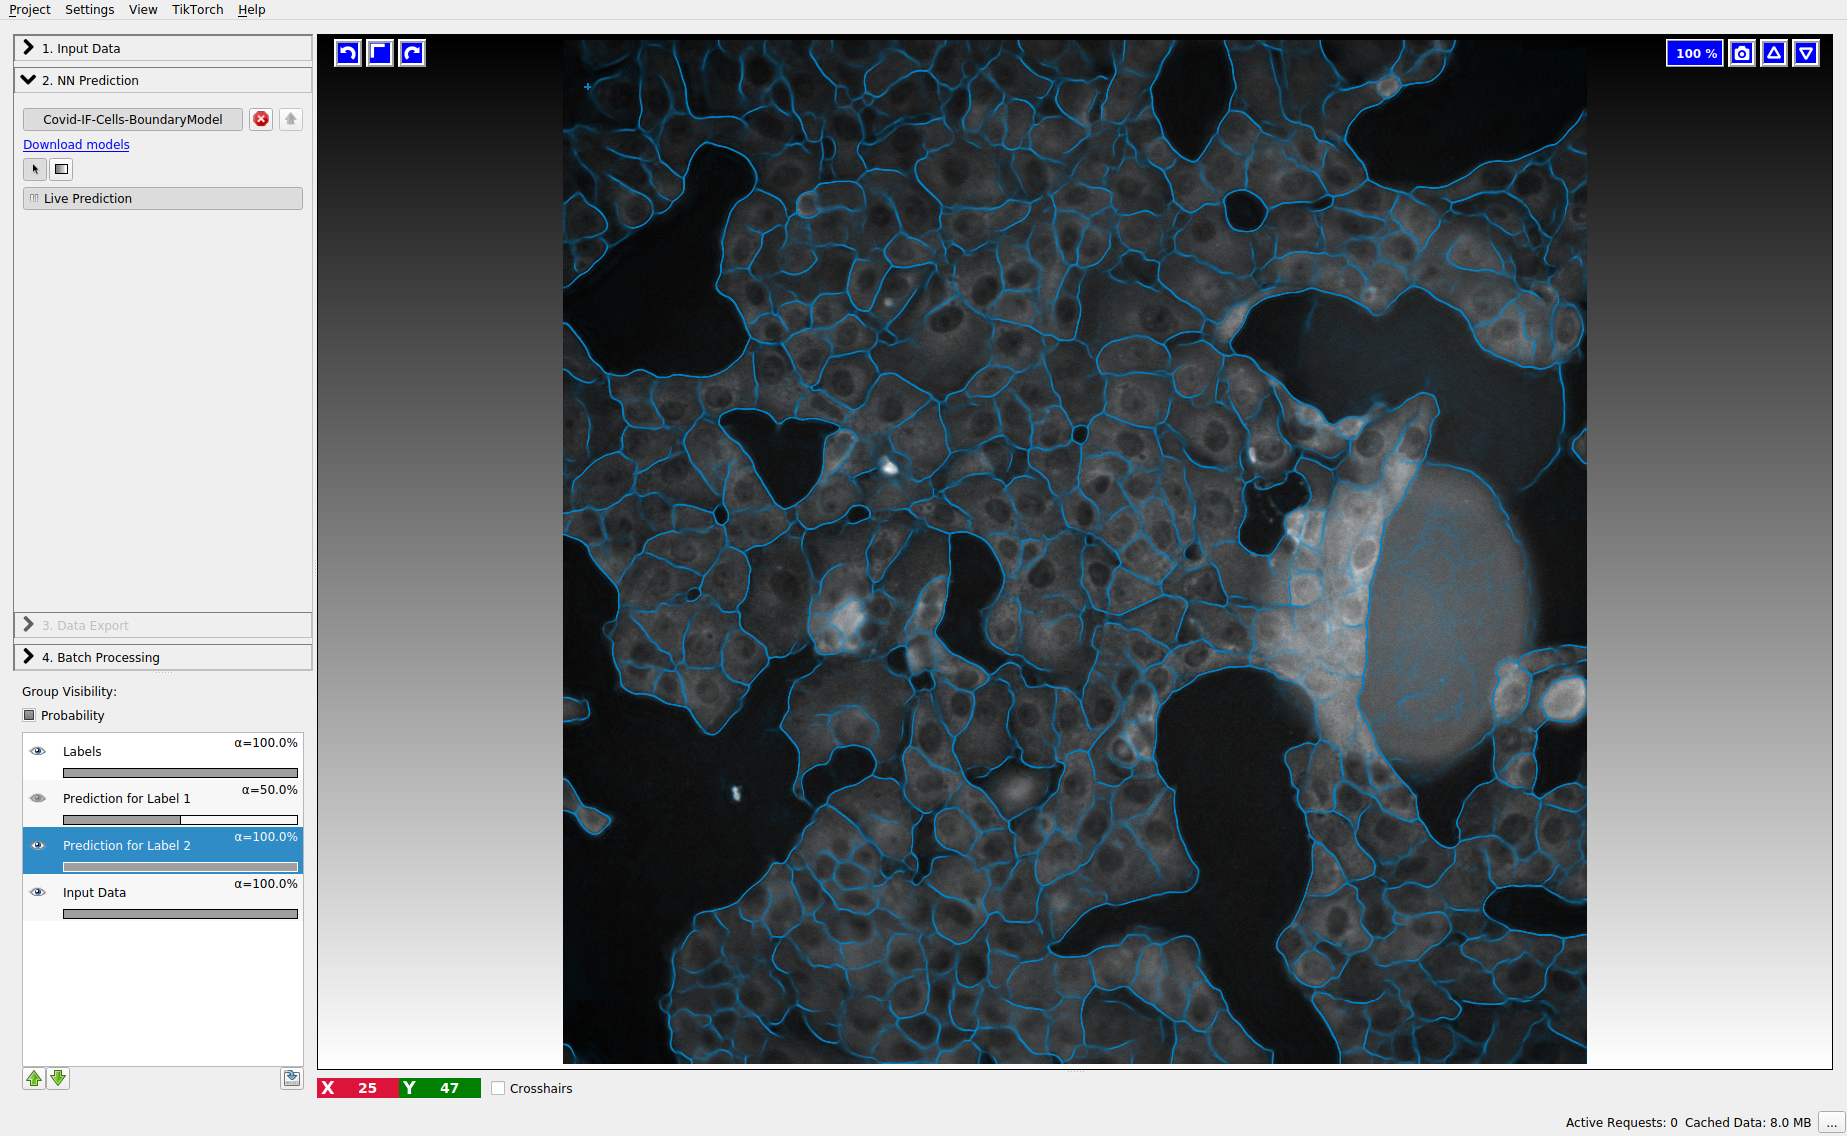
Task: Click the gradient rectangle tool icon
Action: point(61,169)
